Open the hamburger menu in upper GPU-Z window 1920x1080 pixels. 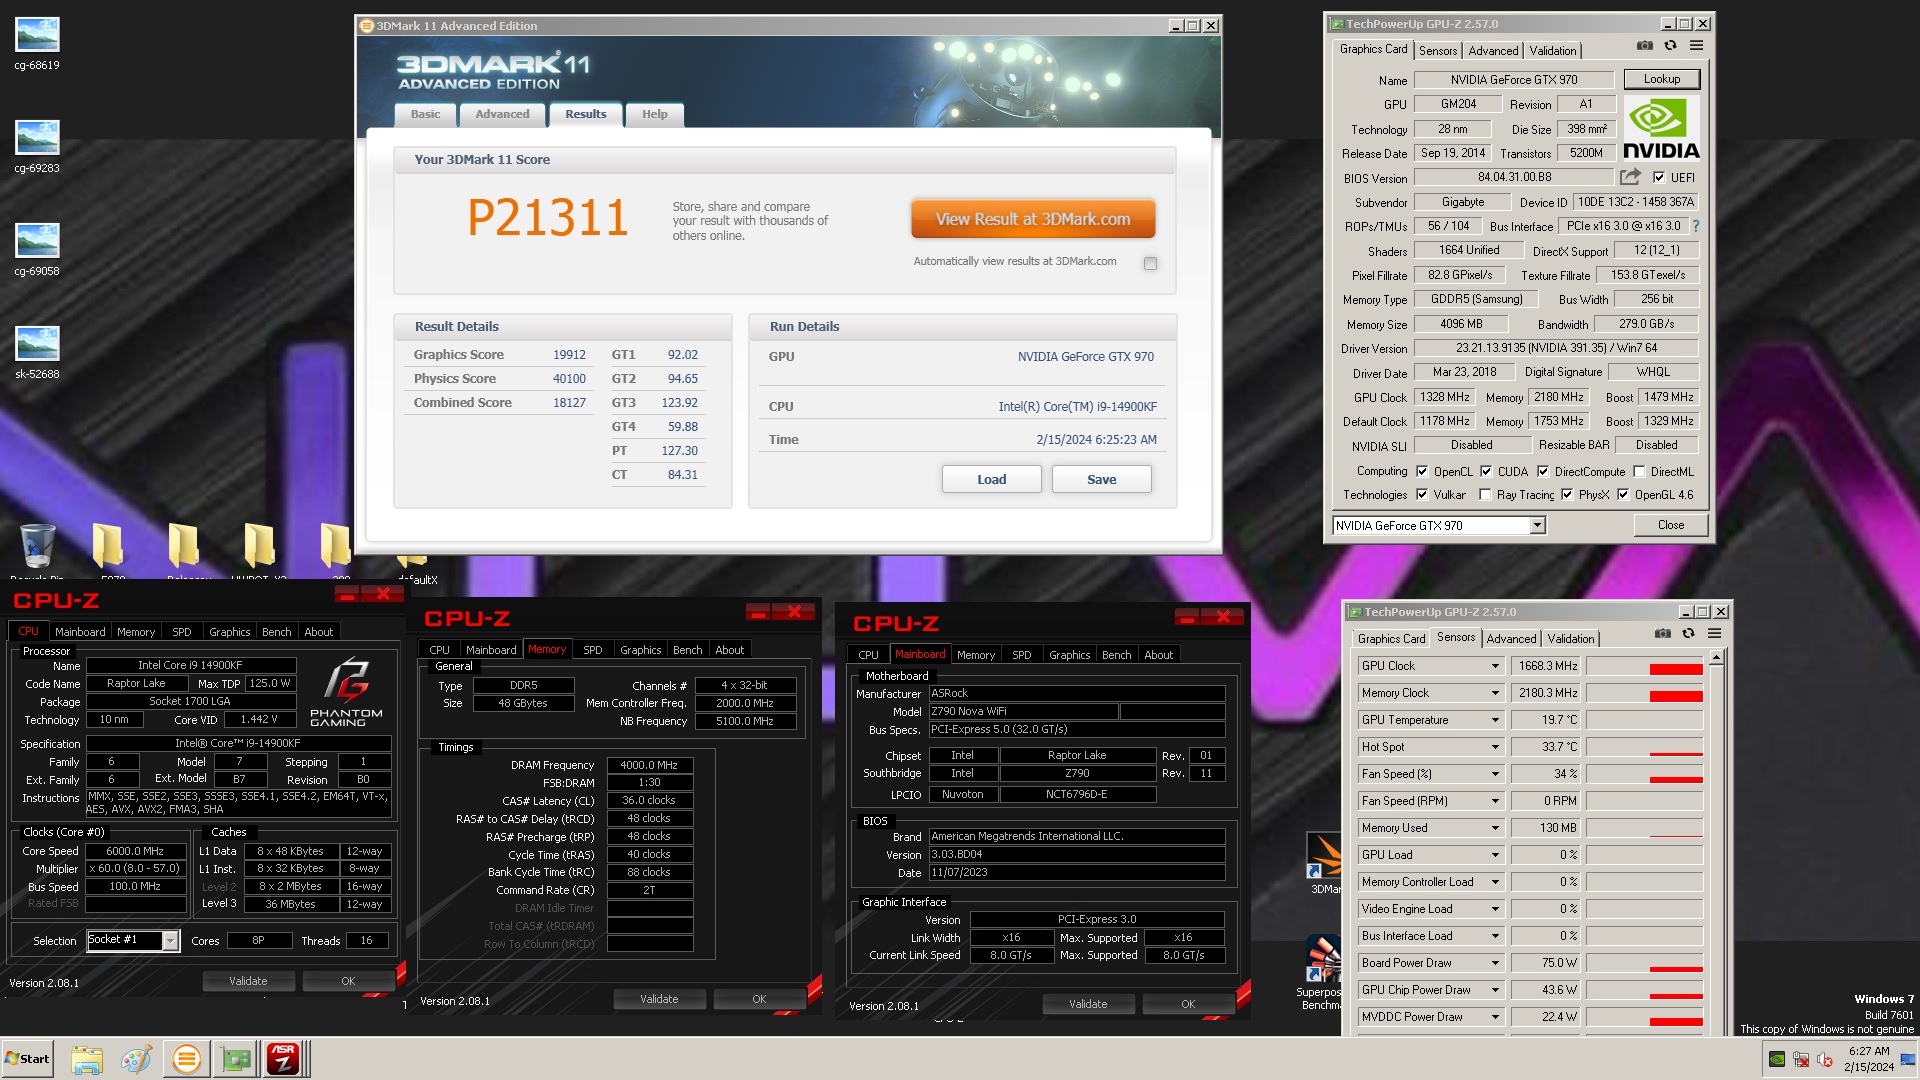point(1697,46)
